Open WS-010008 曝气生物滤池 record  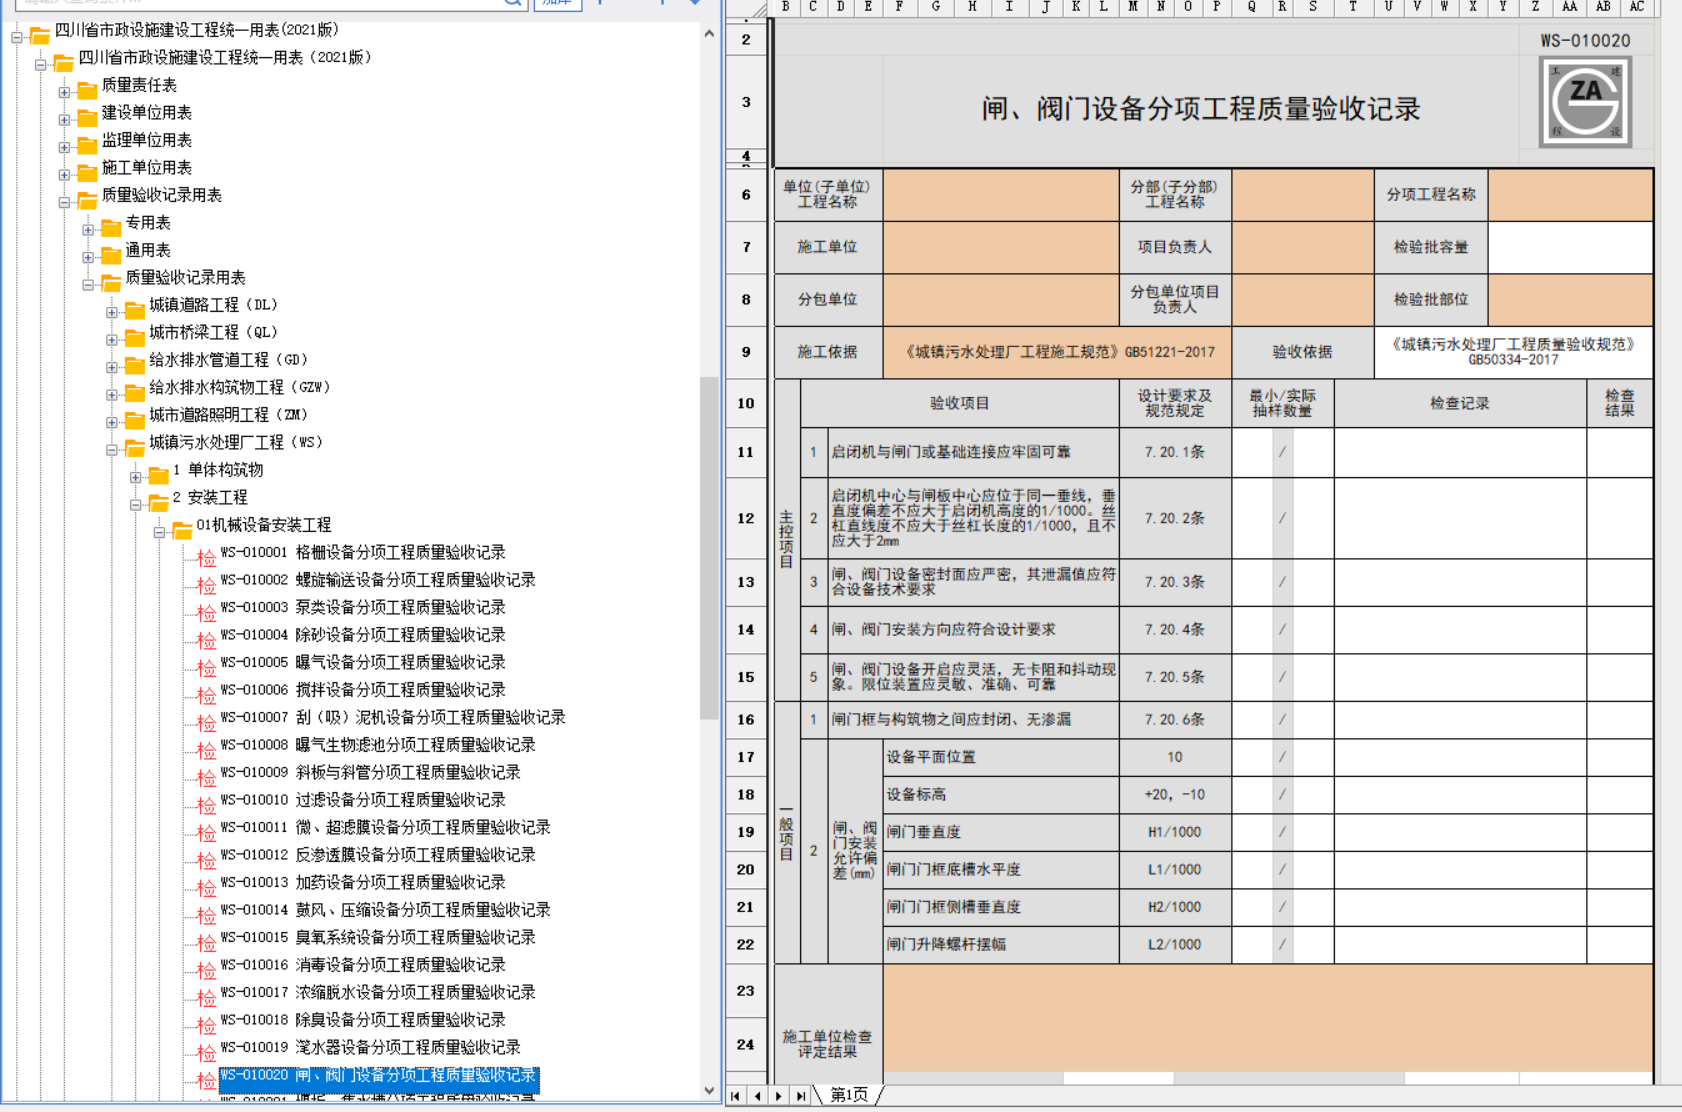click(x=378, y=745)
